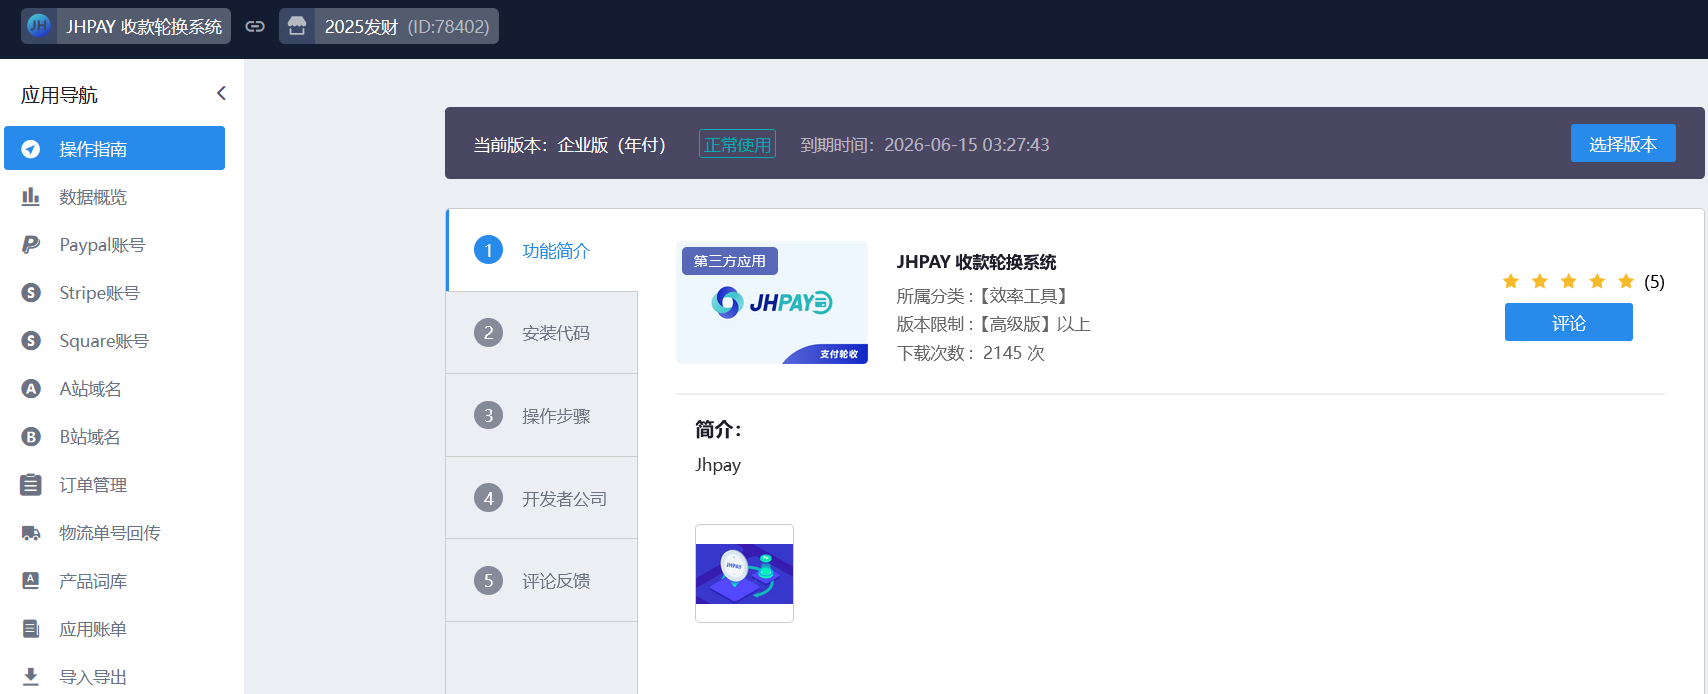Image resolution: width=1708 pixels, height=694 pixels.
Task: Click the 数据概览 bar chart icon
Action: 31,197
